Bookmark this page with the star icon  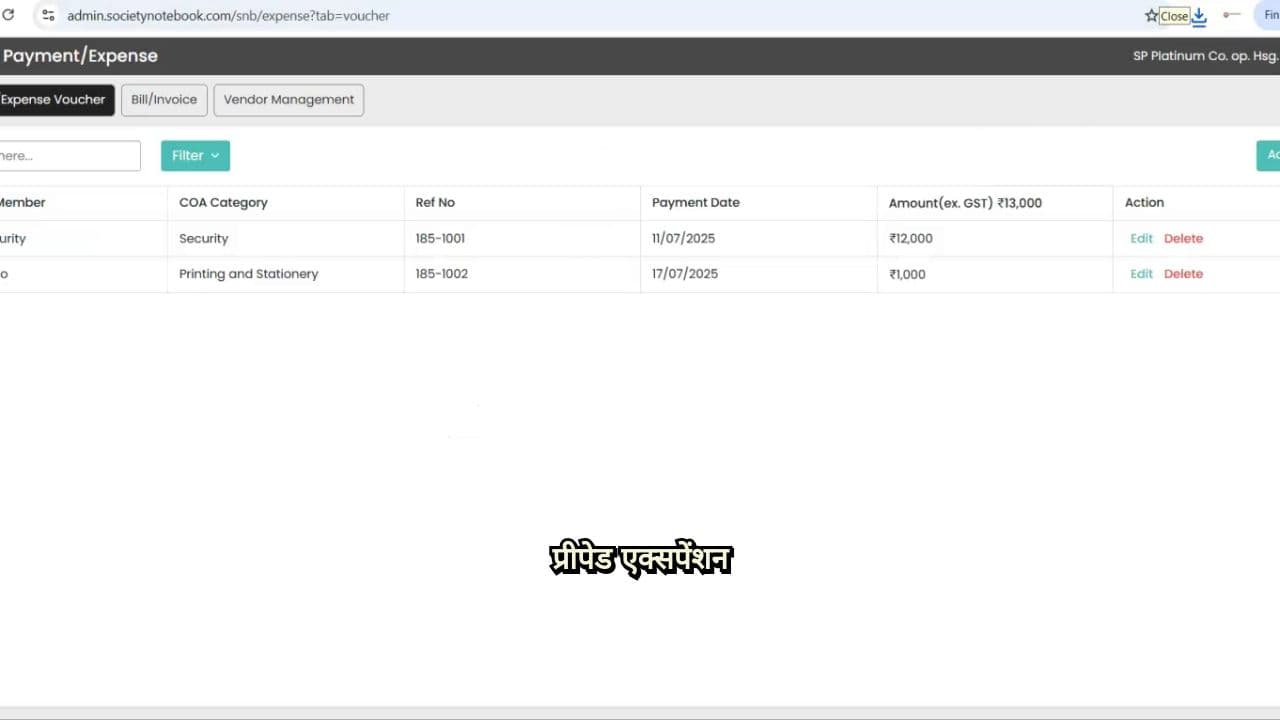(1151, 16)
